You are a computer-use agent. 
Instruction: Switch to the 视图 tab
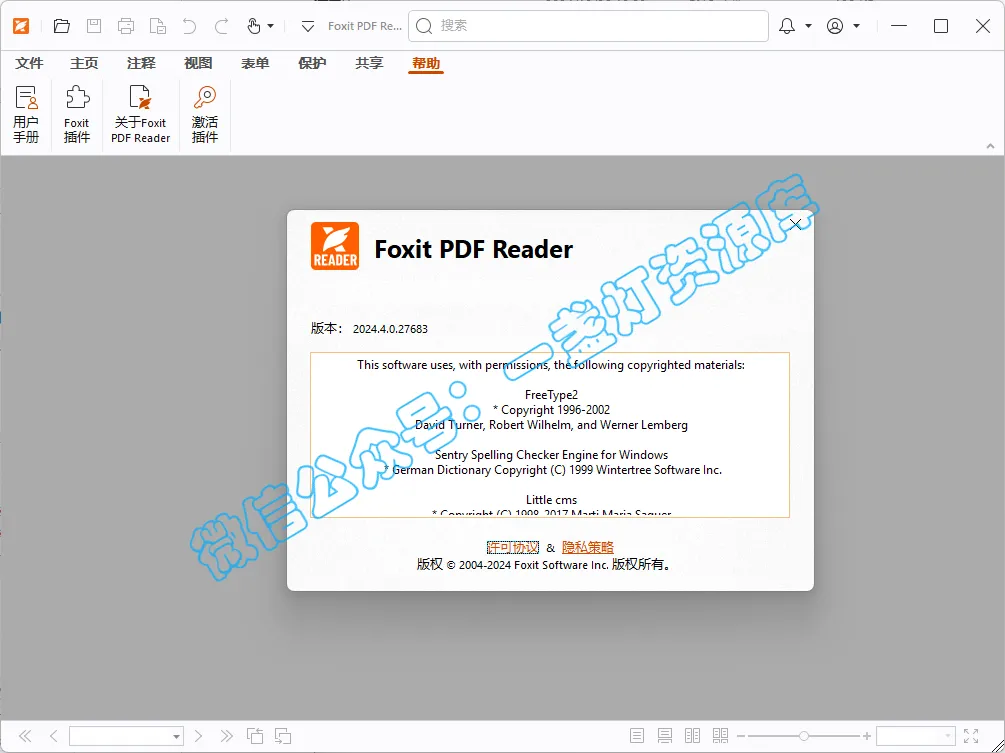pos(198,63)
